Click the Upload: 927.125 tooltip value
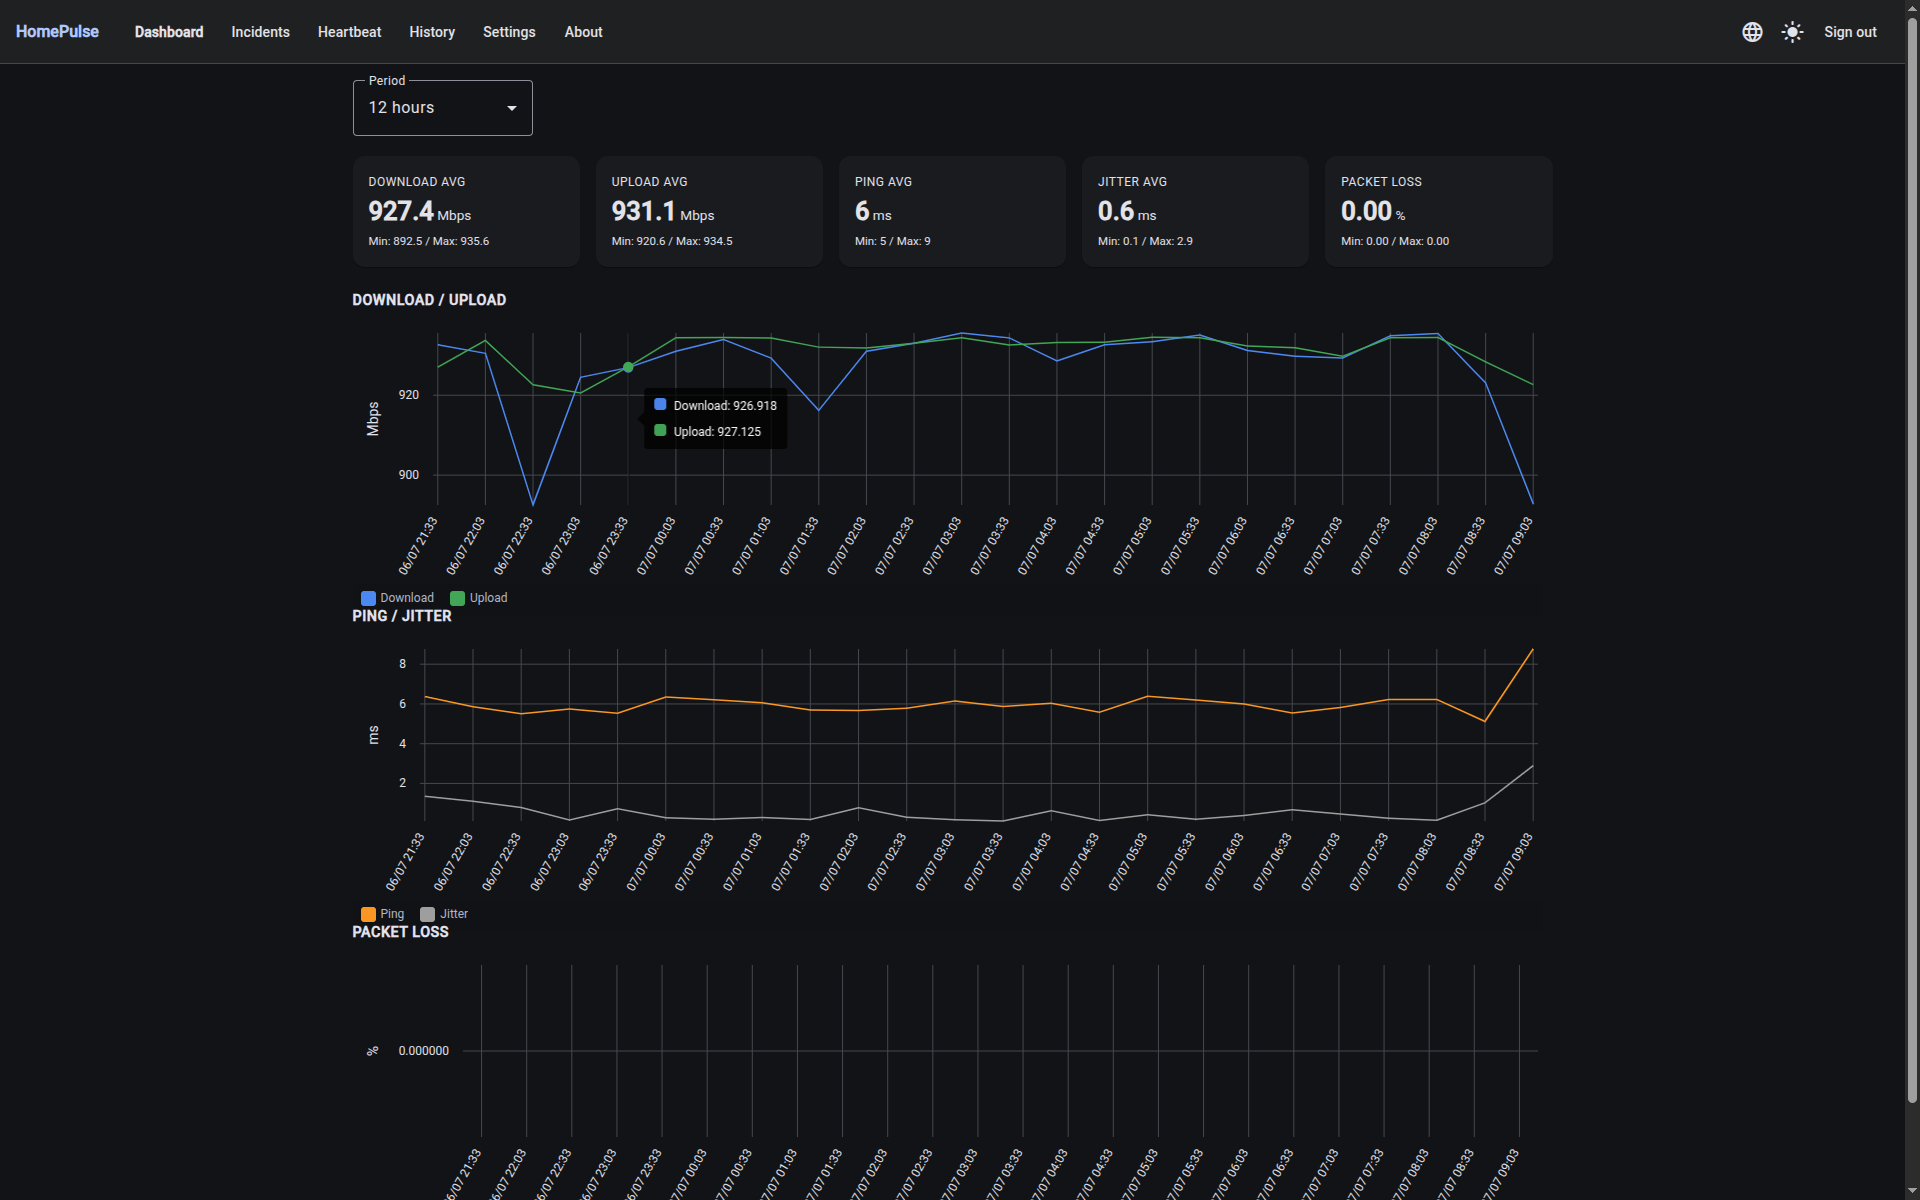 (x=717, y=431)
